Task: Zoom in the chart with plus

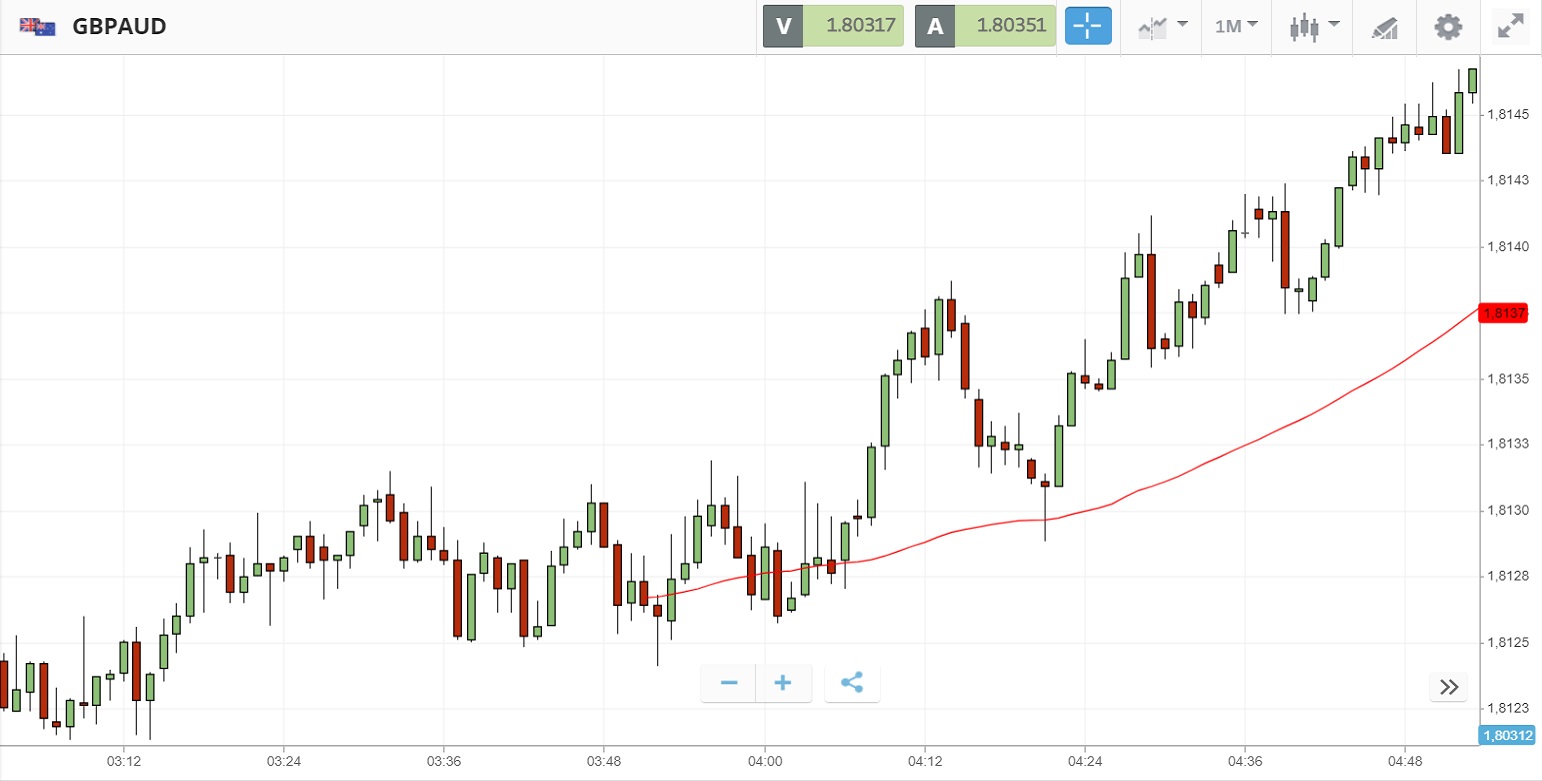Action: coord(783,683)
